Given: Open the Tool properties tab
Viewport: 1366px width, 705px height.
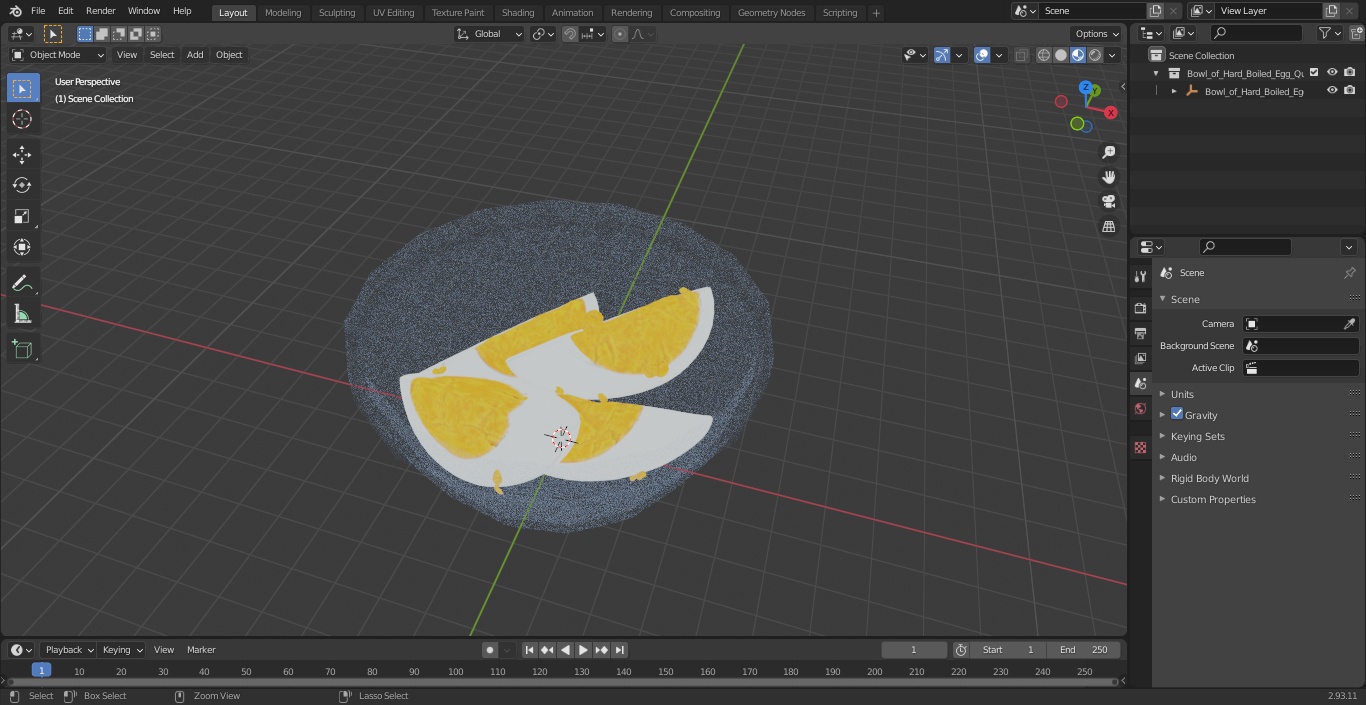Looking at the screenshot, I should [1140, 276].
